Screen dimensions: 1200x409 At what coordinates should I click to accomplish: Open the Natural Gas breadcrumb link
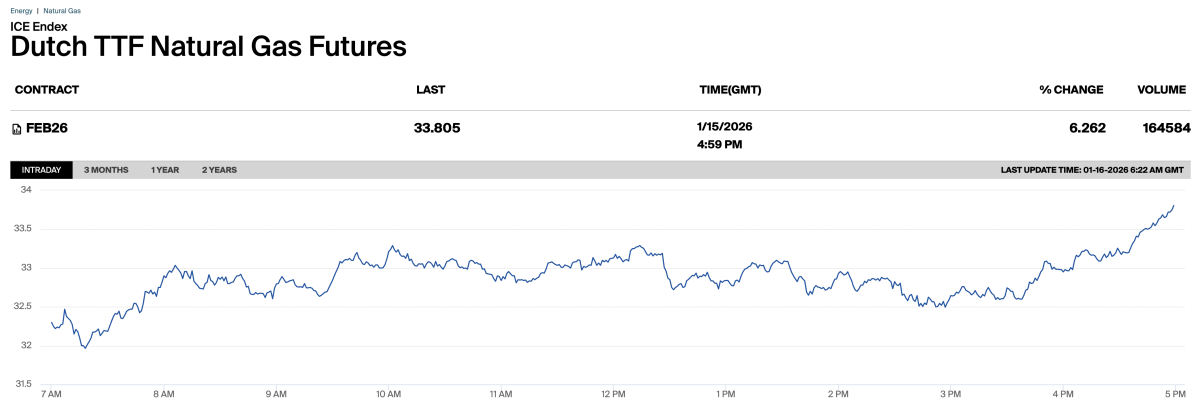coord(62,10)
